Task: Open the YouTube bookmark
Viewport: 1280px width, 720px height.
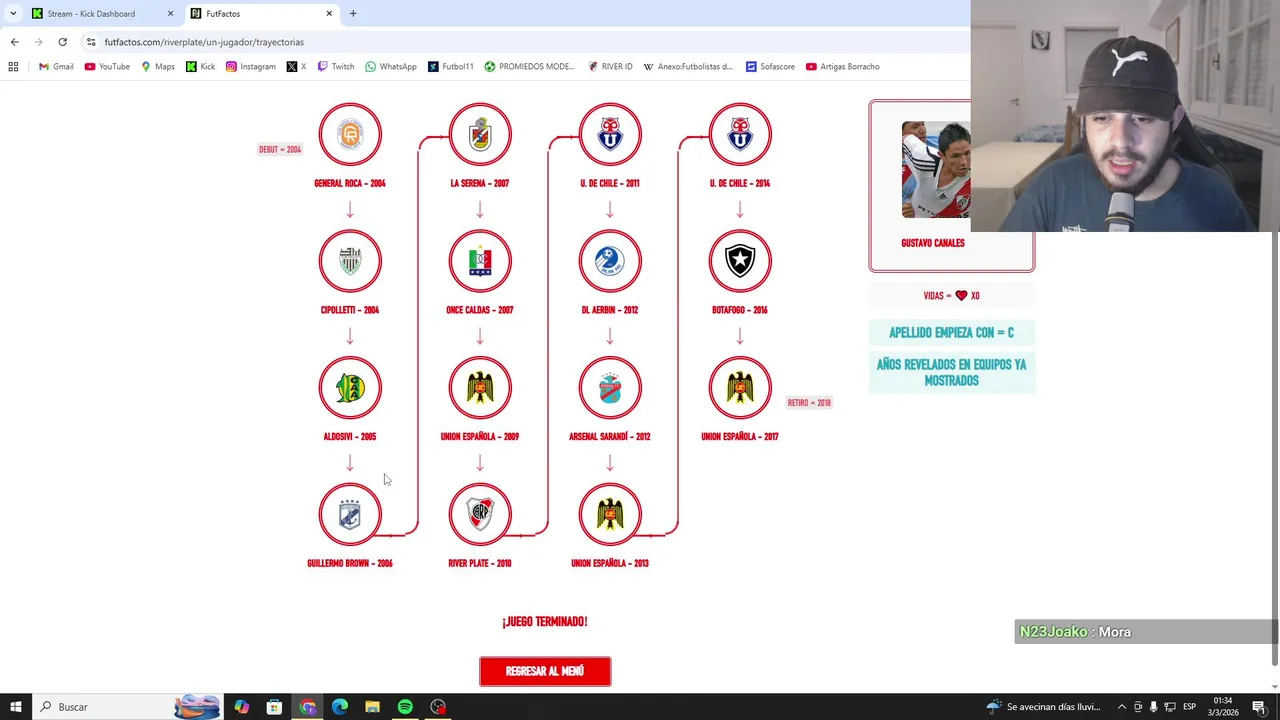Action: [x=107, y=67]
